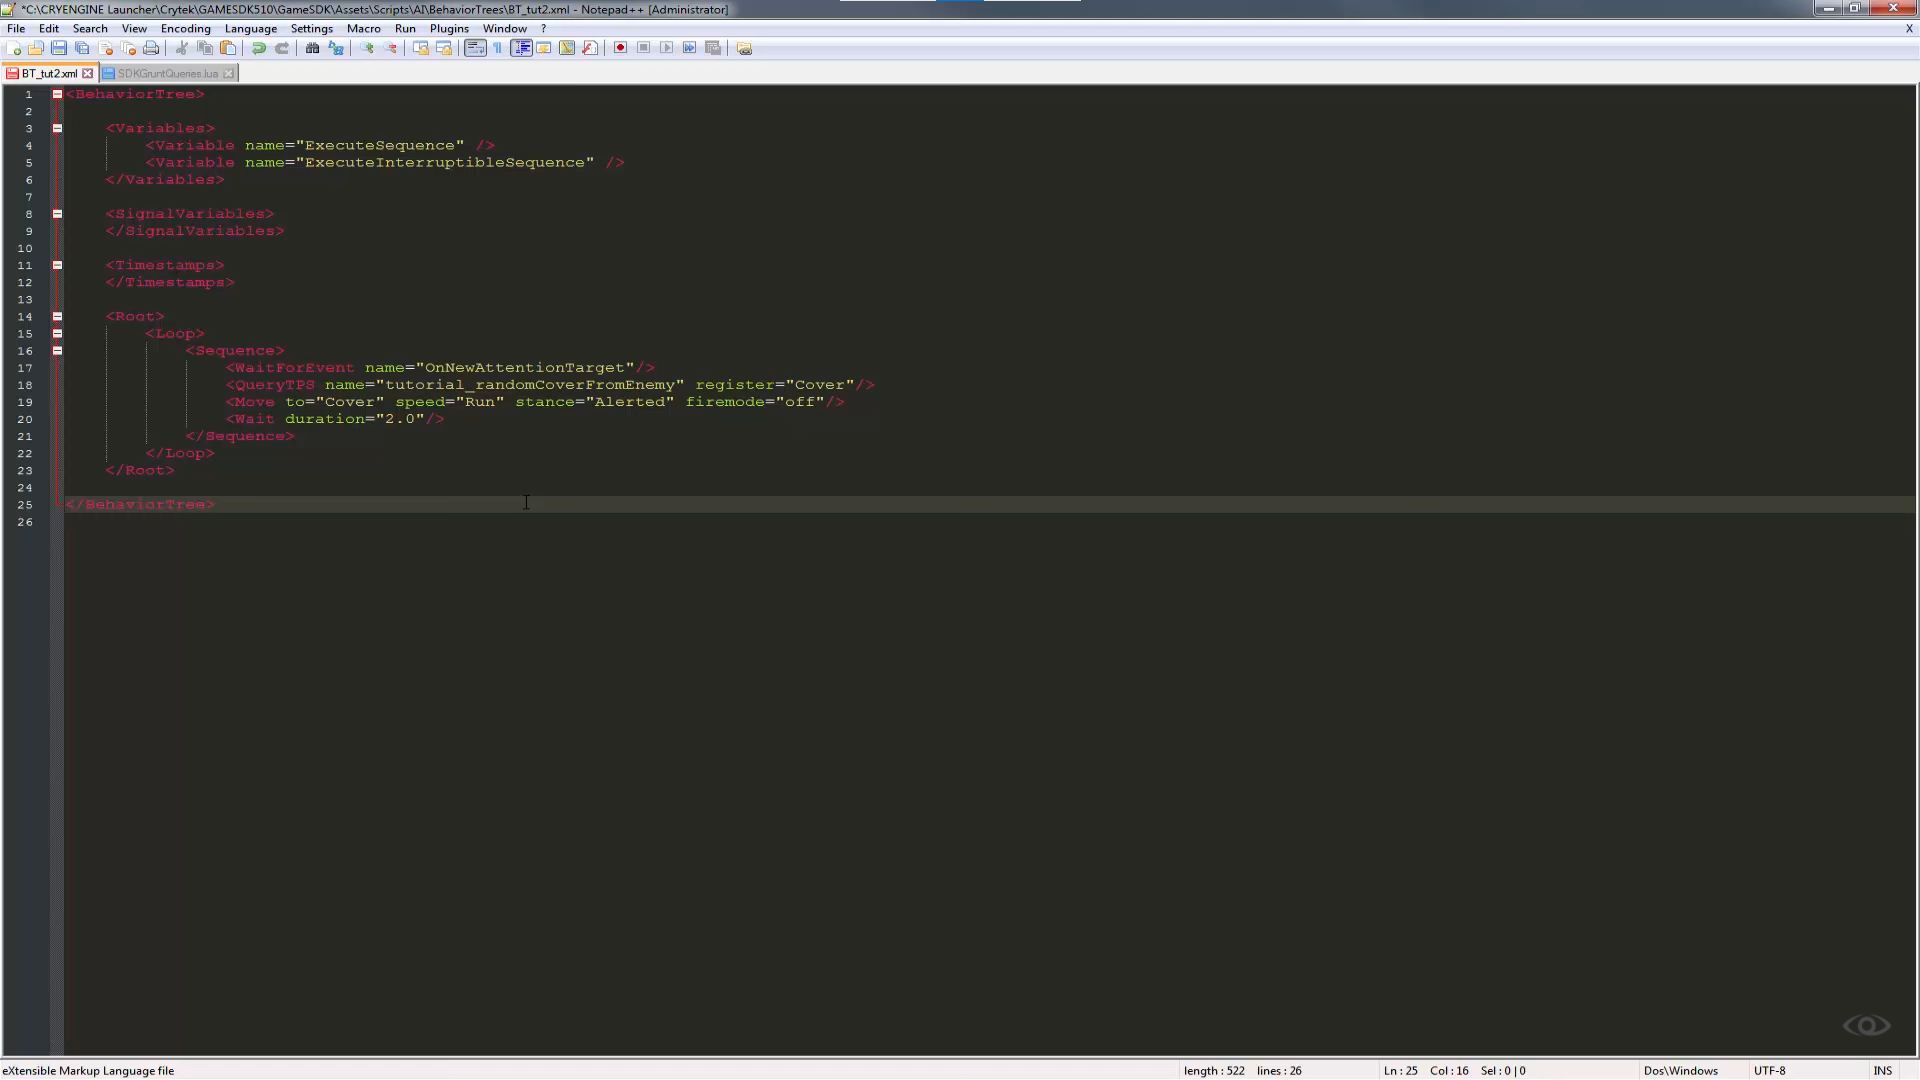
Task: Close the BT_tut2.xml tab
Action: tap(88, 73)
